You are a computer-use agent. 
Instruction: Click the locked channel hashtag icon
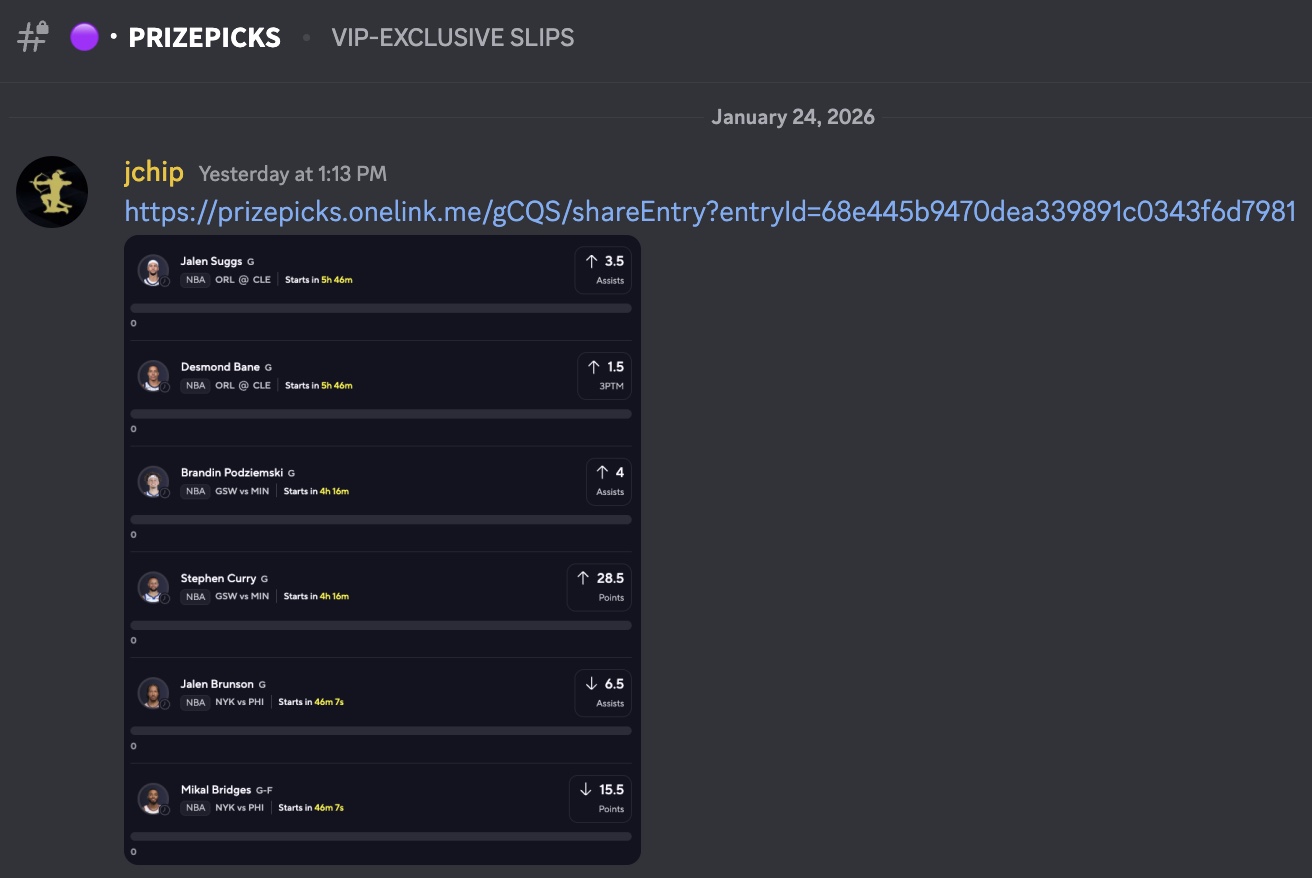pyautogui.click(x=33, y=38)
